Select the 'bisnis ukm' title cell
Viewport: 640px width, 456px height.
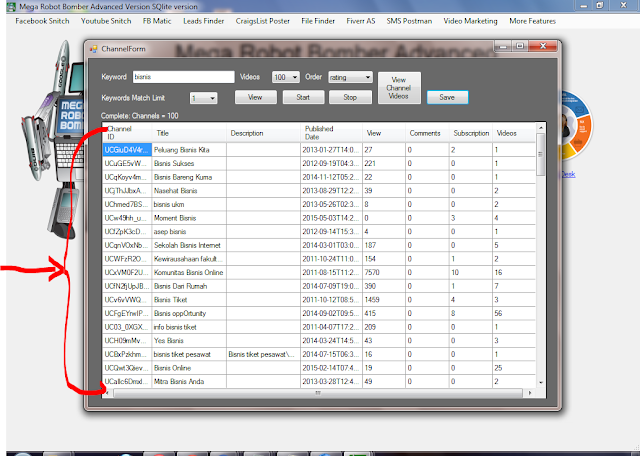coord(189,204)
